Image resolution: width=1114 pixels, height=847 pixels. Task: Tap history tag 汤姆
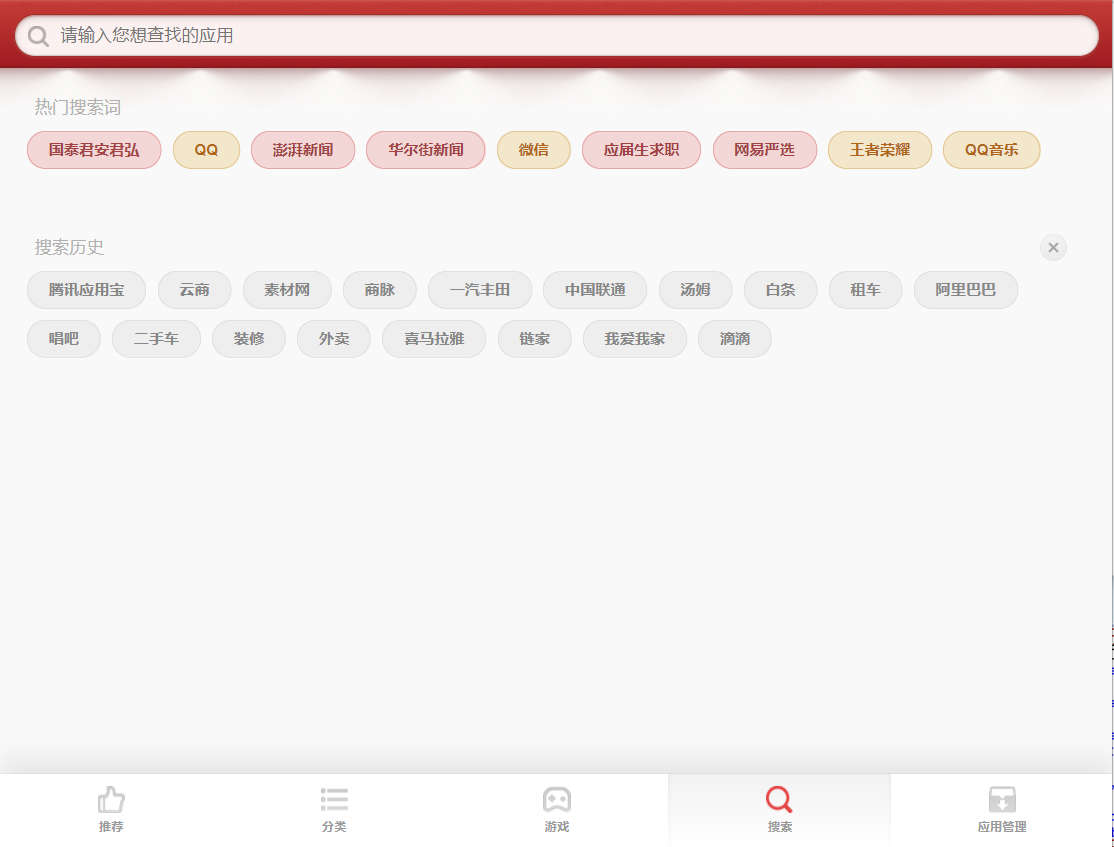click(x=696, y=290)
